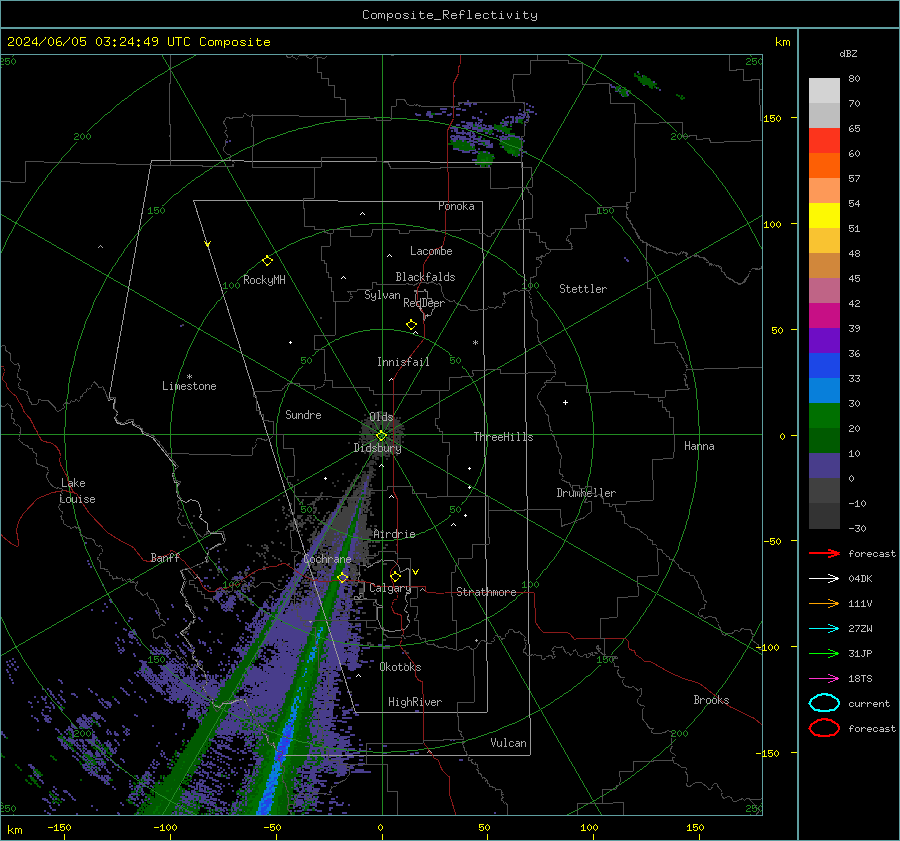Select the magenta 39-42 dBZ color swatch
Viewport: 900px width, 841px height.
(x=824, y=316)
